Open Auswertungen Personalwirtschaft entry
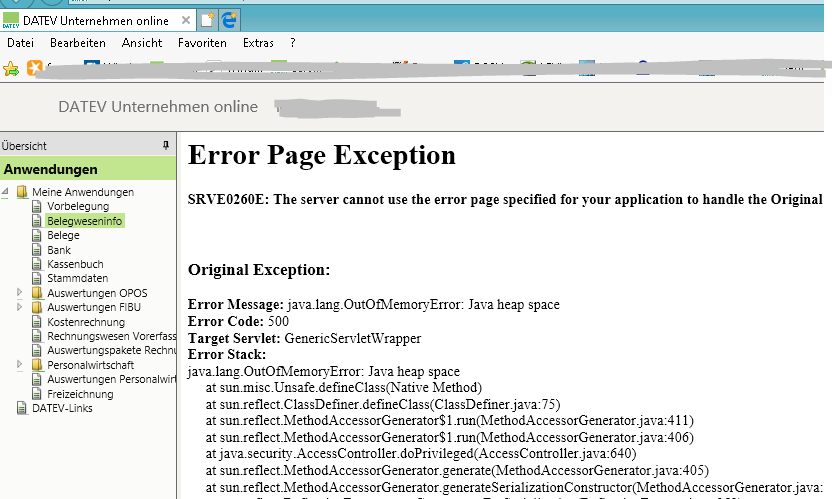Viewport: 832px width, 499px height. pyautogui.click(x=111, y=380)
